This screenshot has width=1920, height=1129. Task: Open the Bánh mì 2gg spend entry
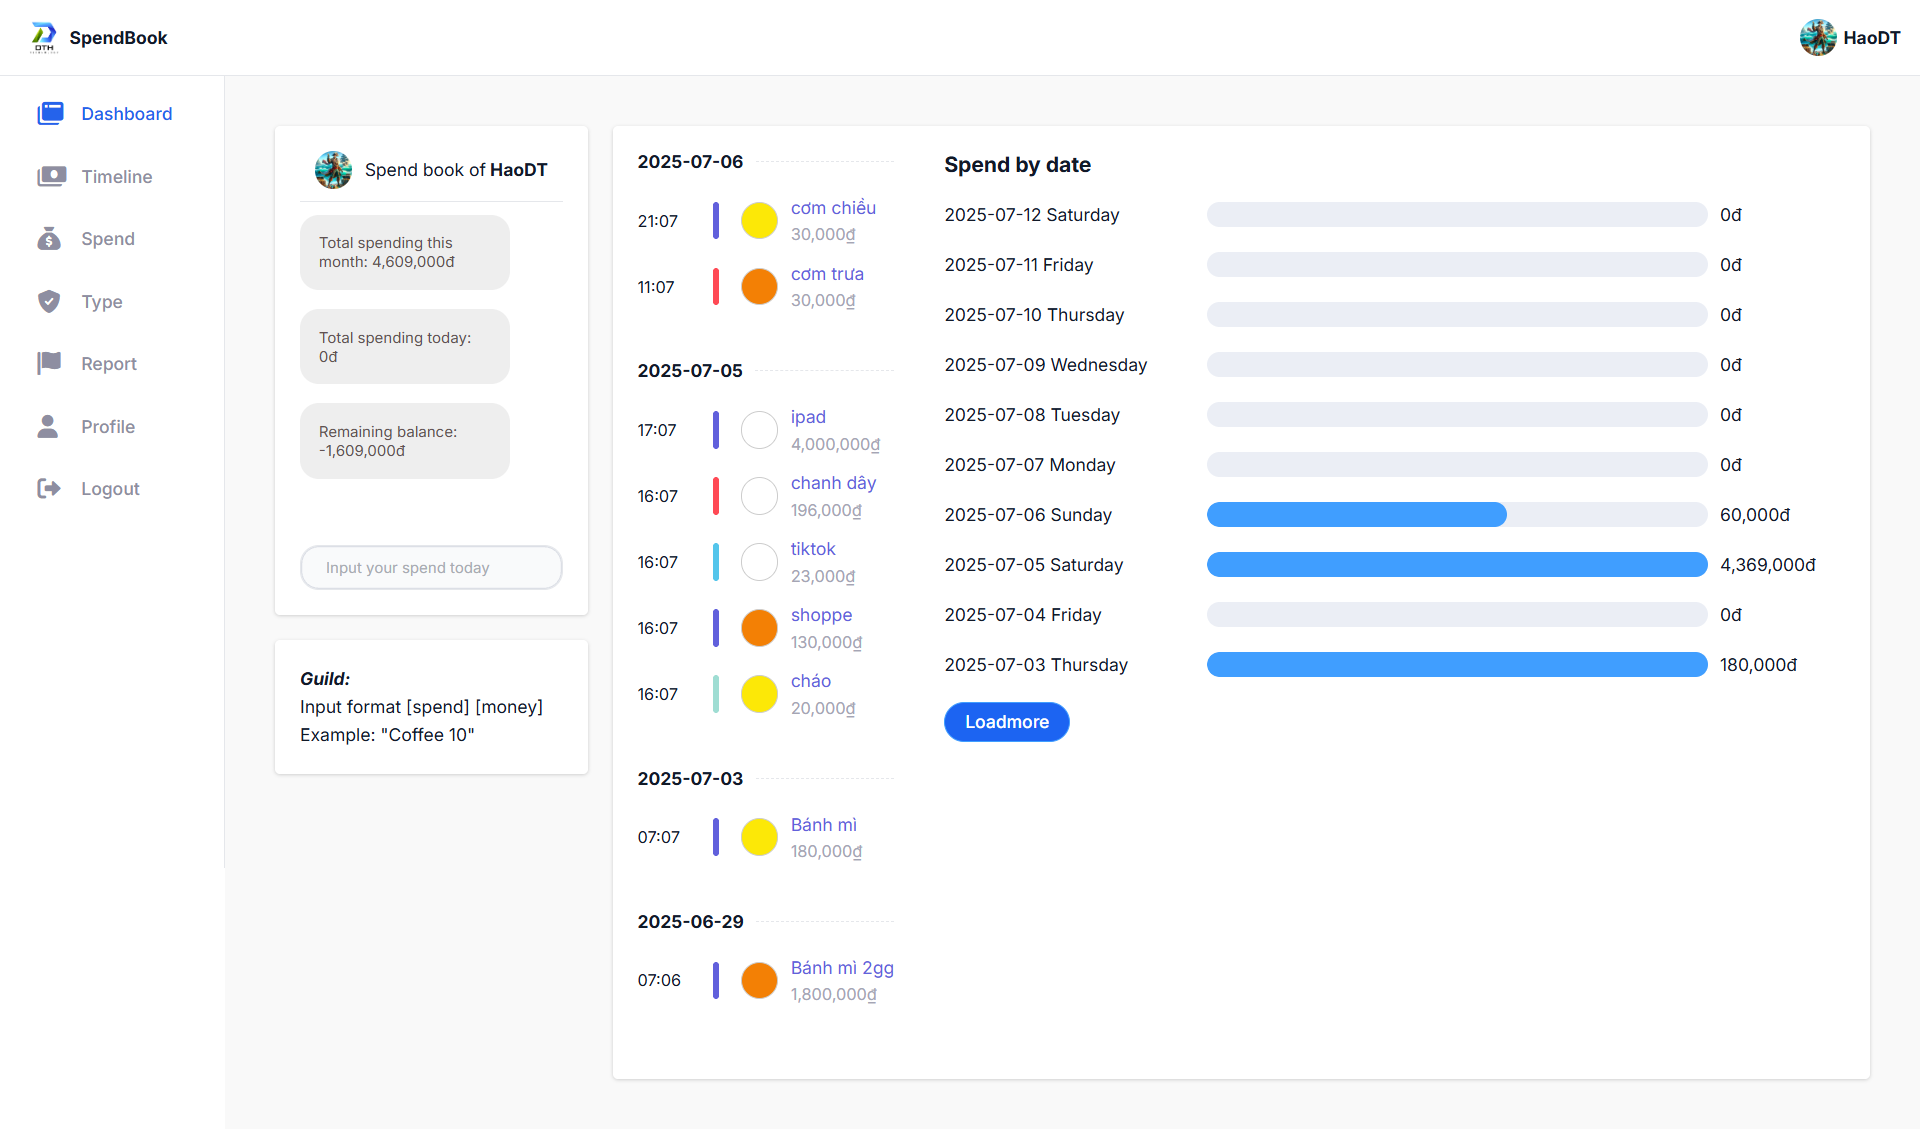(x=841, y=968)
